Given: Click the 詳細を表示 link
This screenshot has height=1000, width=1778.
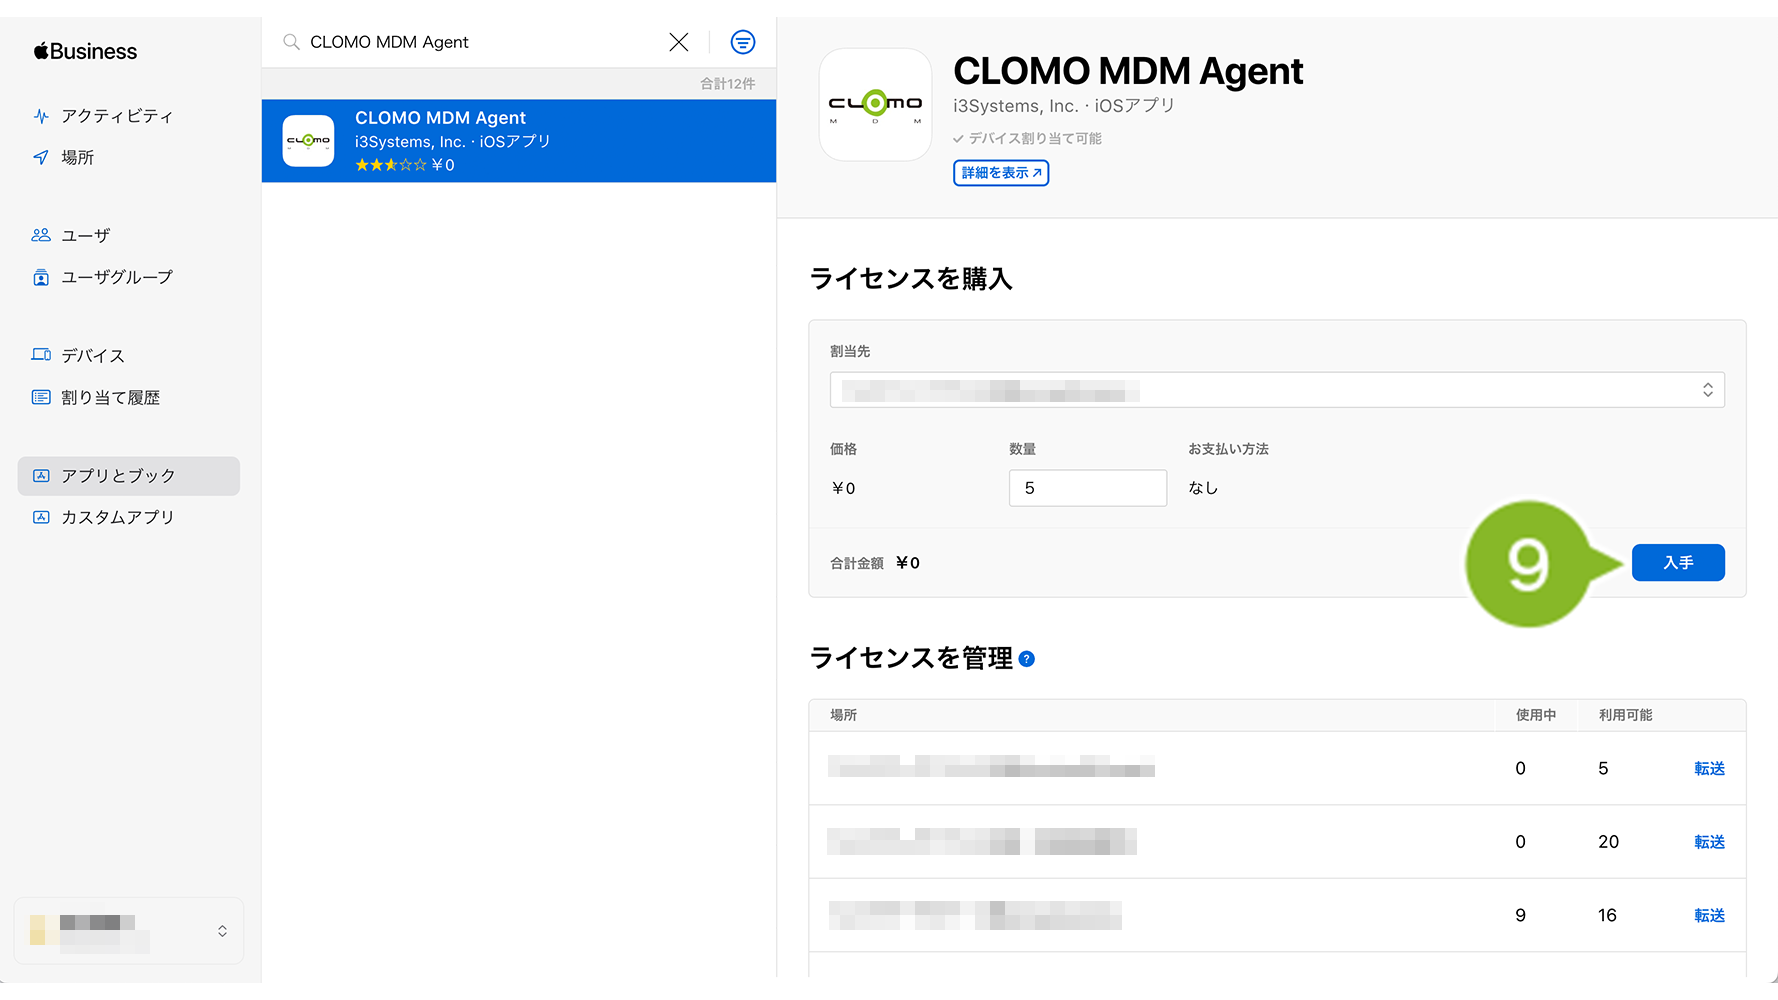Looking at the screenshot, I should (1001, 173).
